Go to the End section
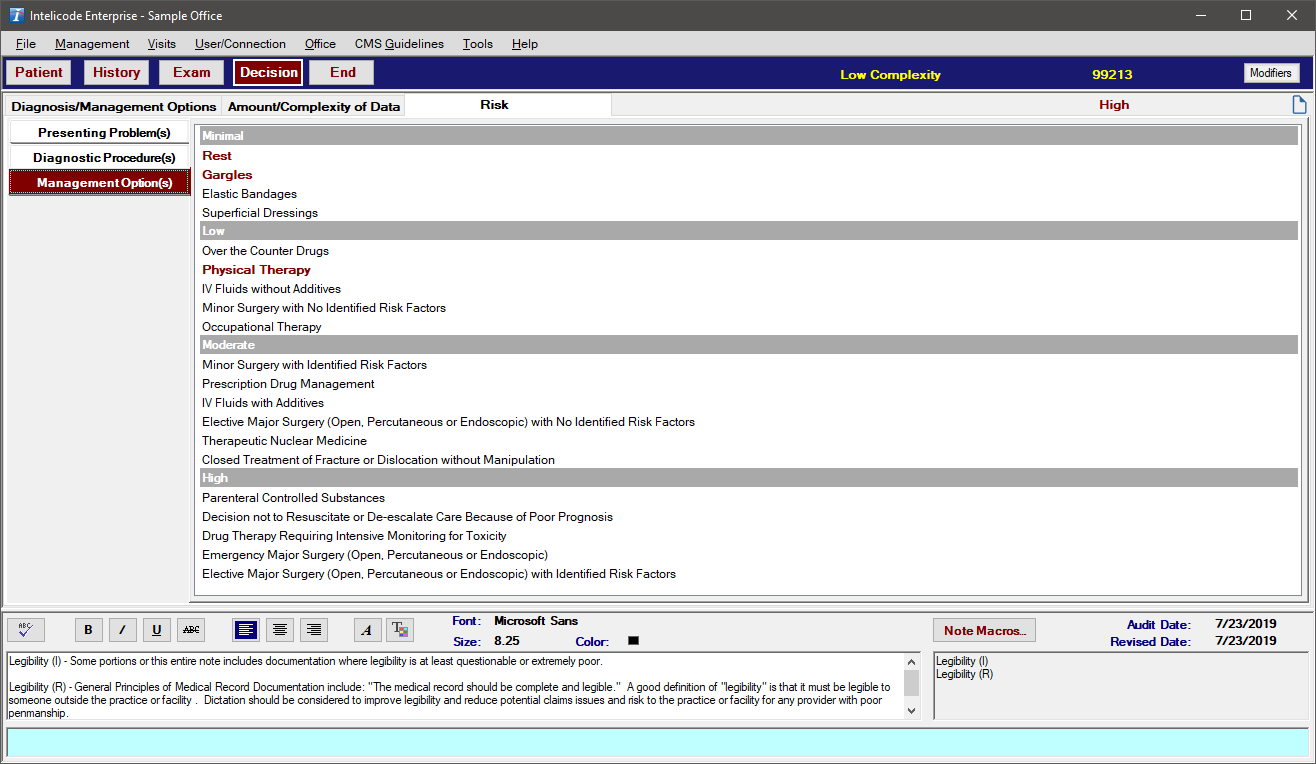This screenshot has height=764, width=1316. point(342,72)
